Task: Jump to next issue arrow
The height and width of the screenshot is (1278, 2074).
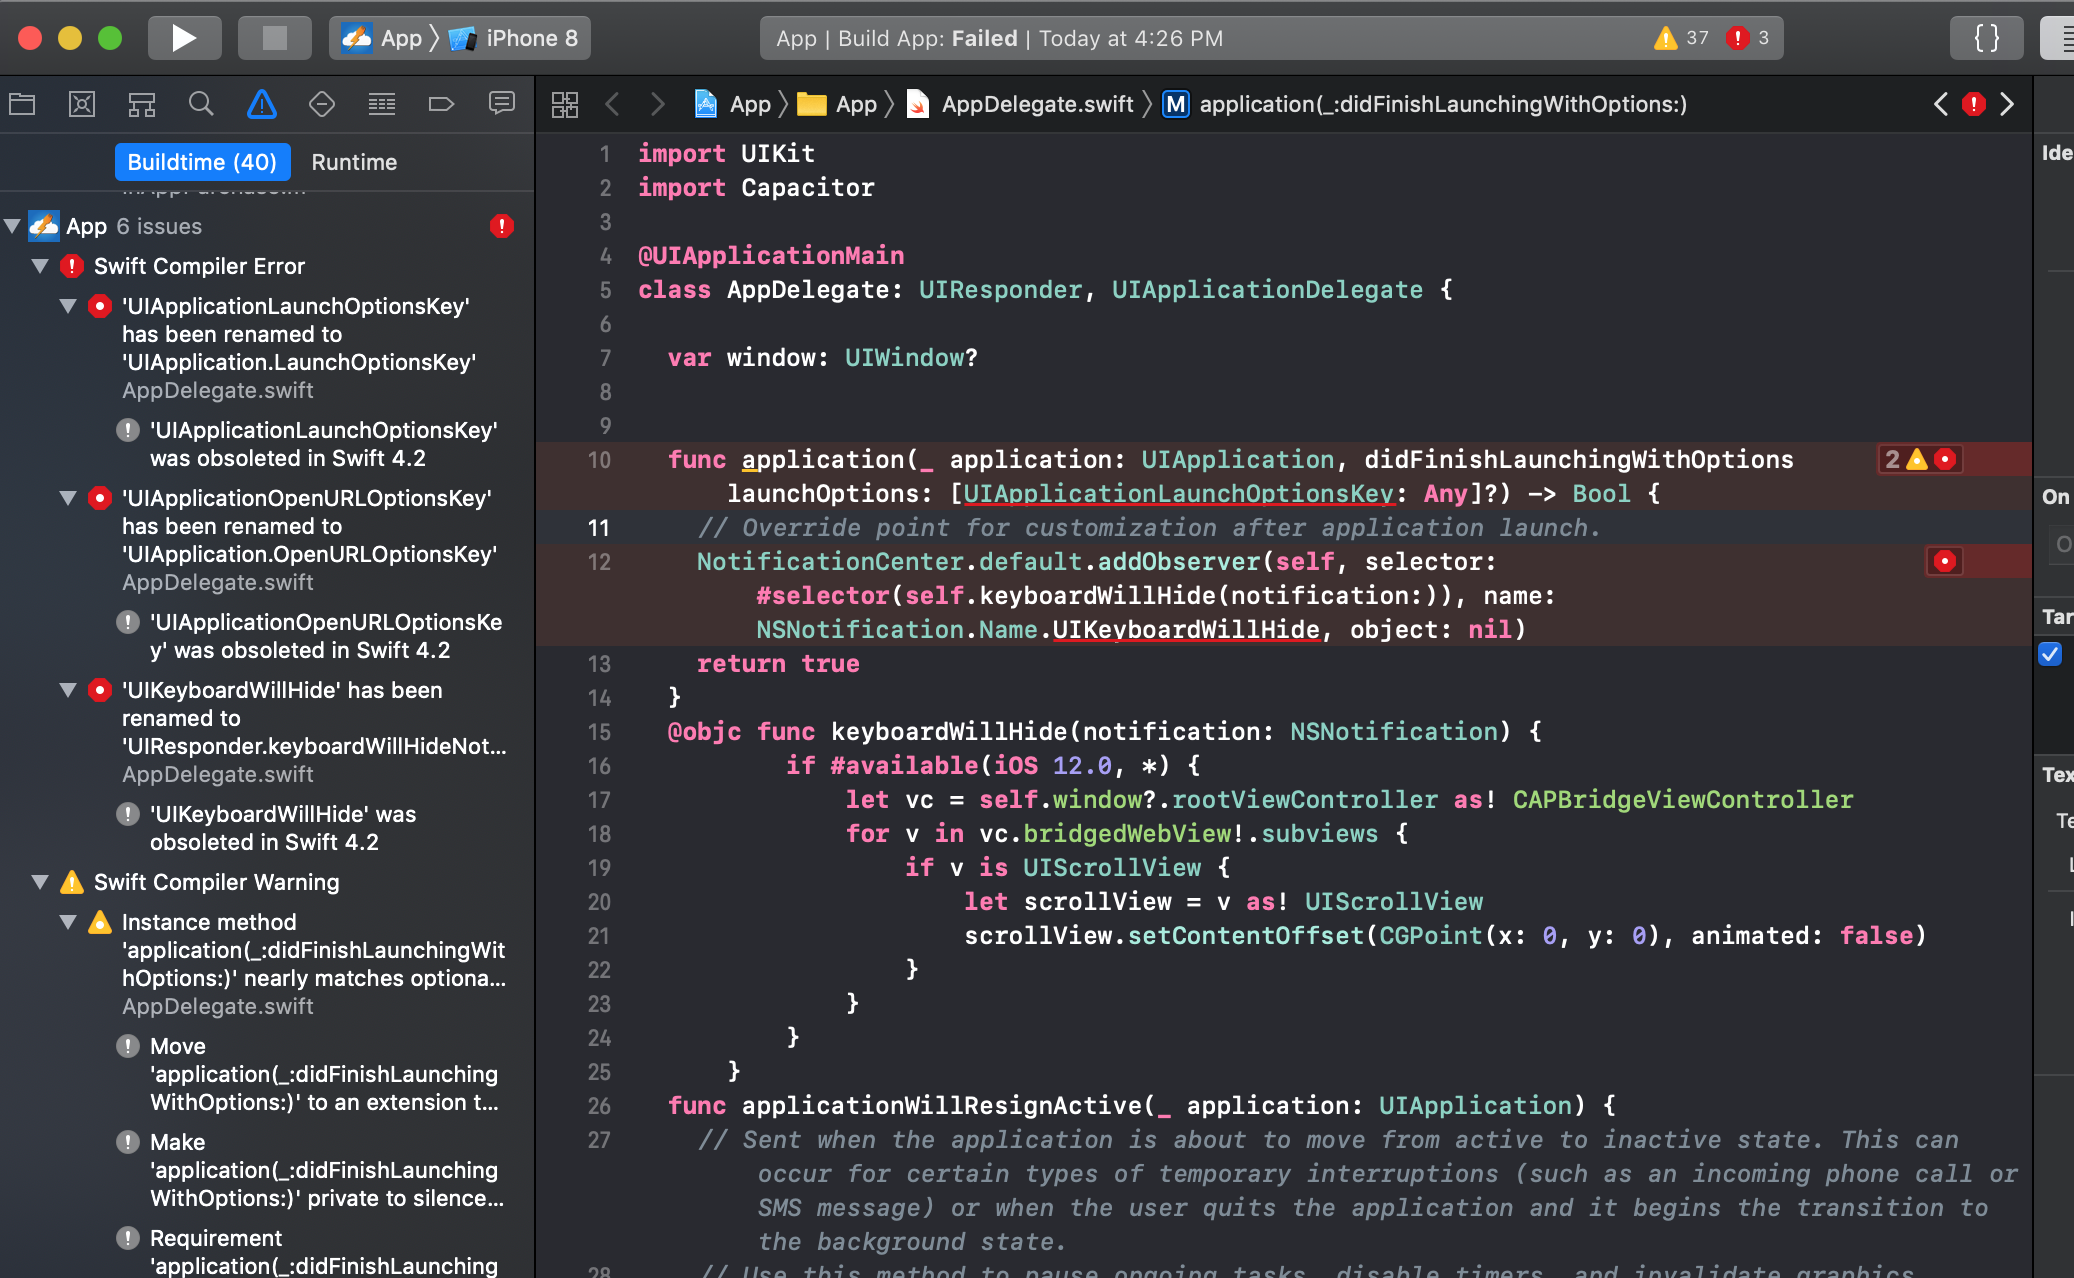Action: pos(2007,104)
